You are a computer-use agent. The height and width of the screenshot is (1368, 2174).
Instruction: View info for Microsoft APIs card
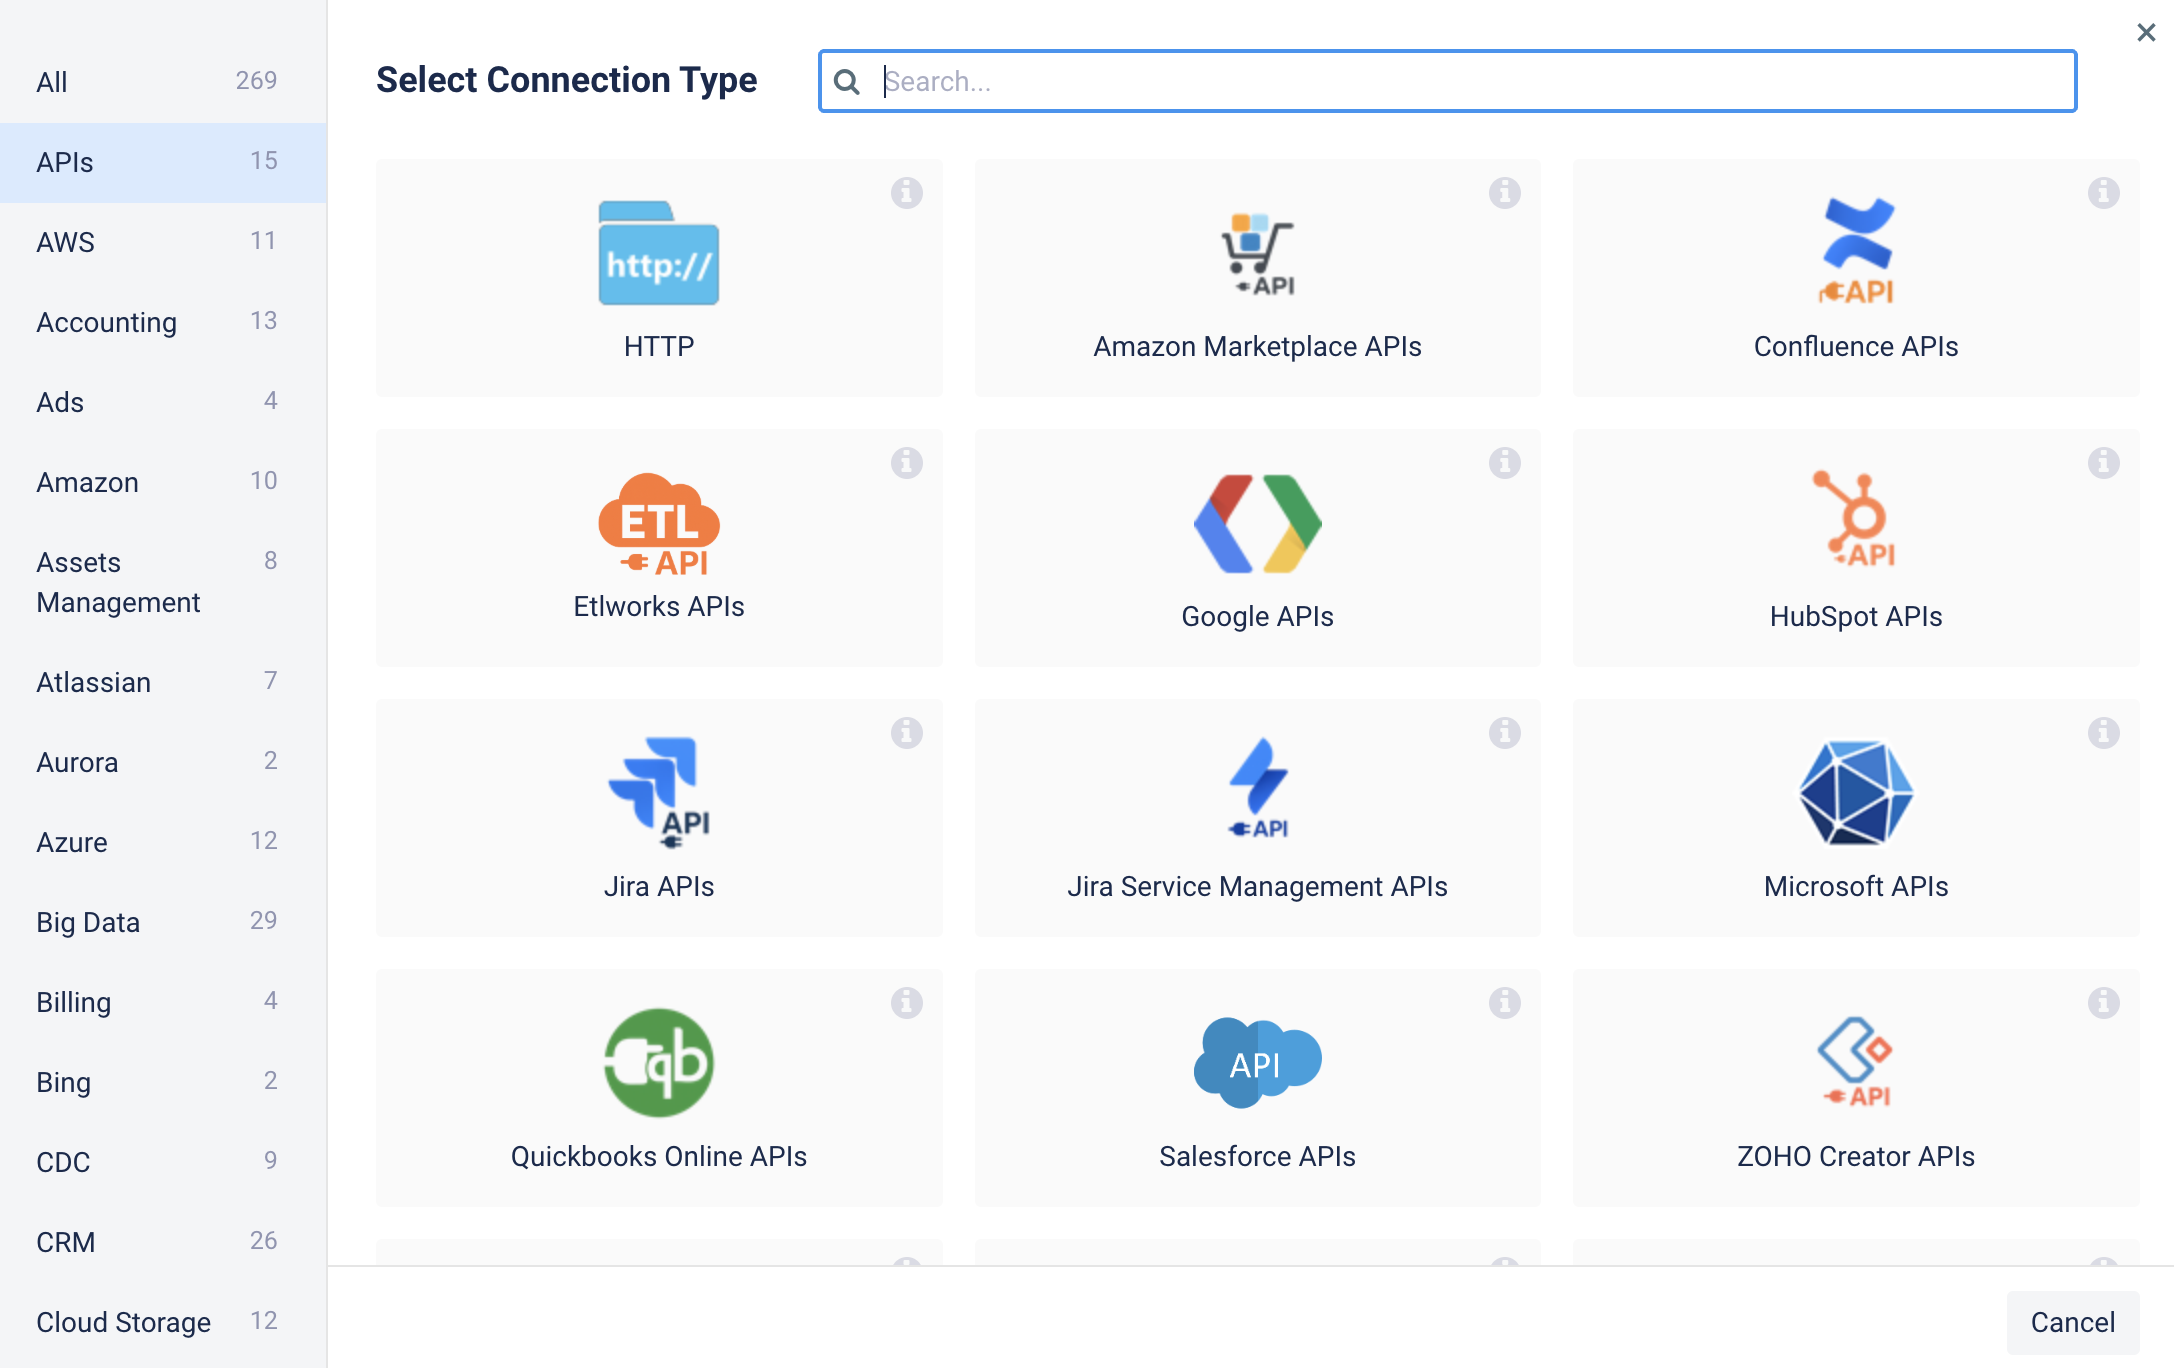tap(2103, 732)
